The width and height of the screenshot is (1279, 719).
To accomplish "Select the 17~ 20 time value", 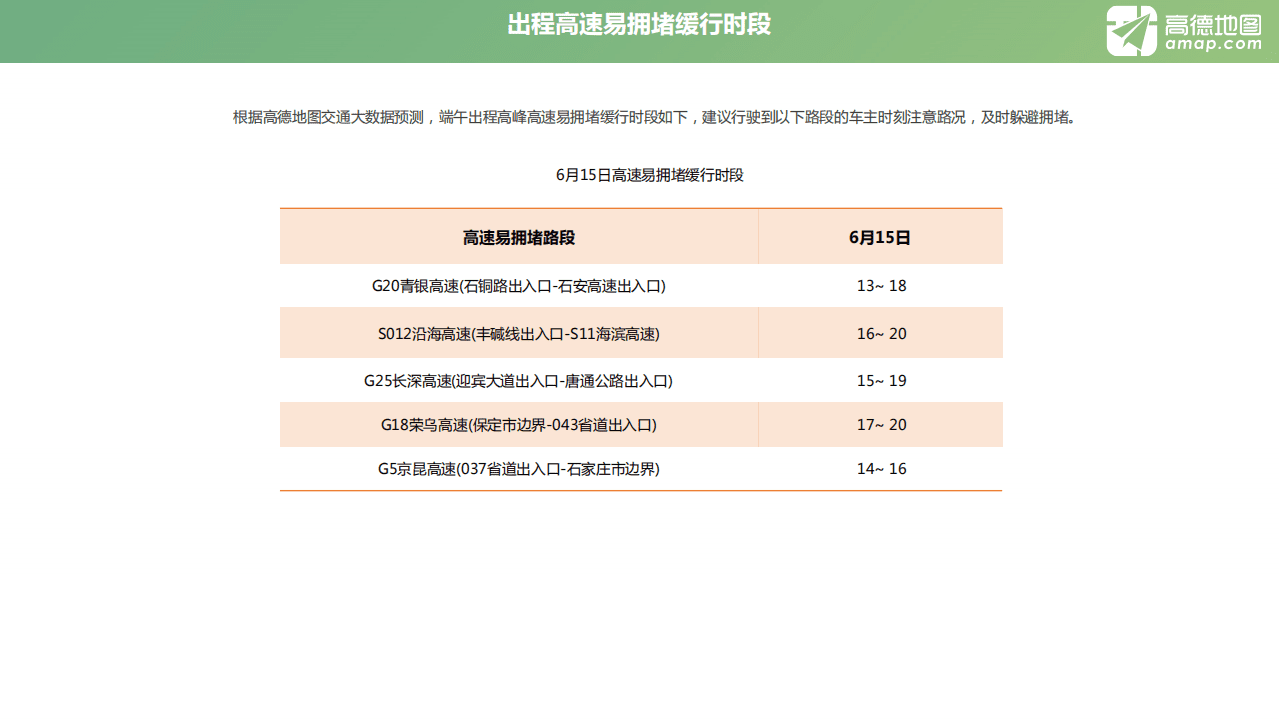I will 880,424.
